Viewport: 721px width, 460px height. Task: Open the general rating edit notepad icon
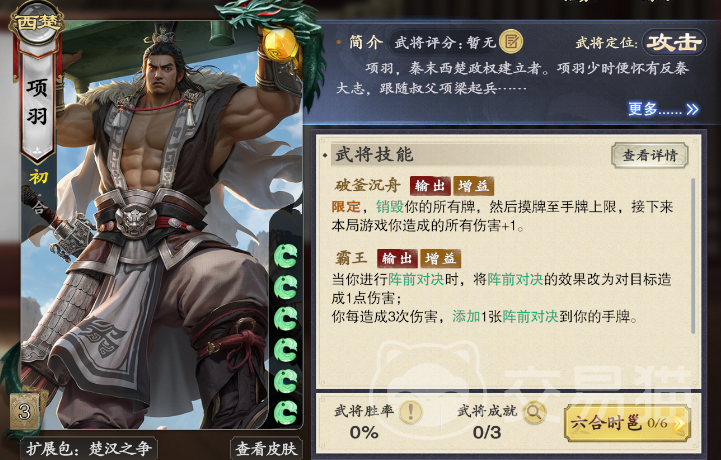[x=511, y=42]
